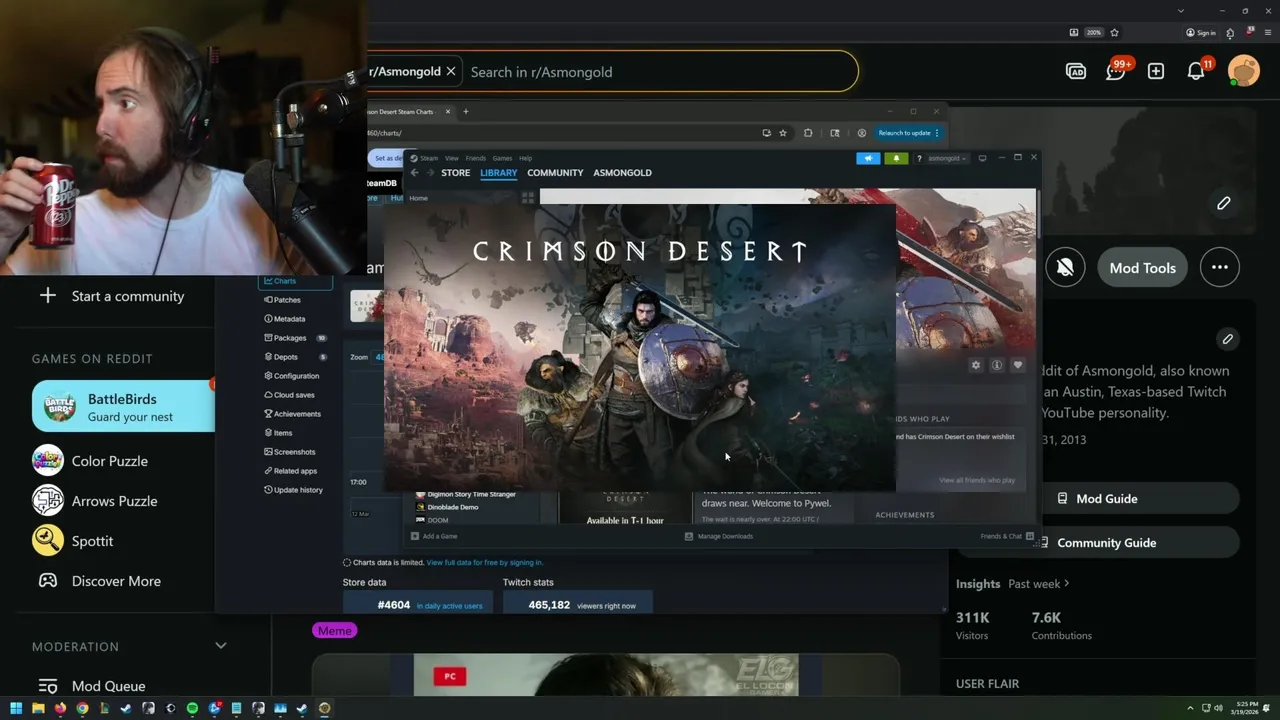Open Reddit notifications bell
The height and width of the screenshot is (720, 1280).
pos(1196,71)
